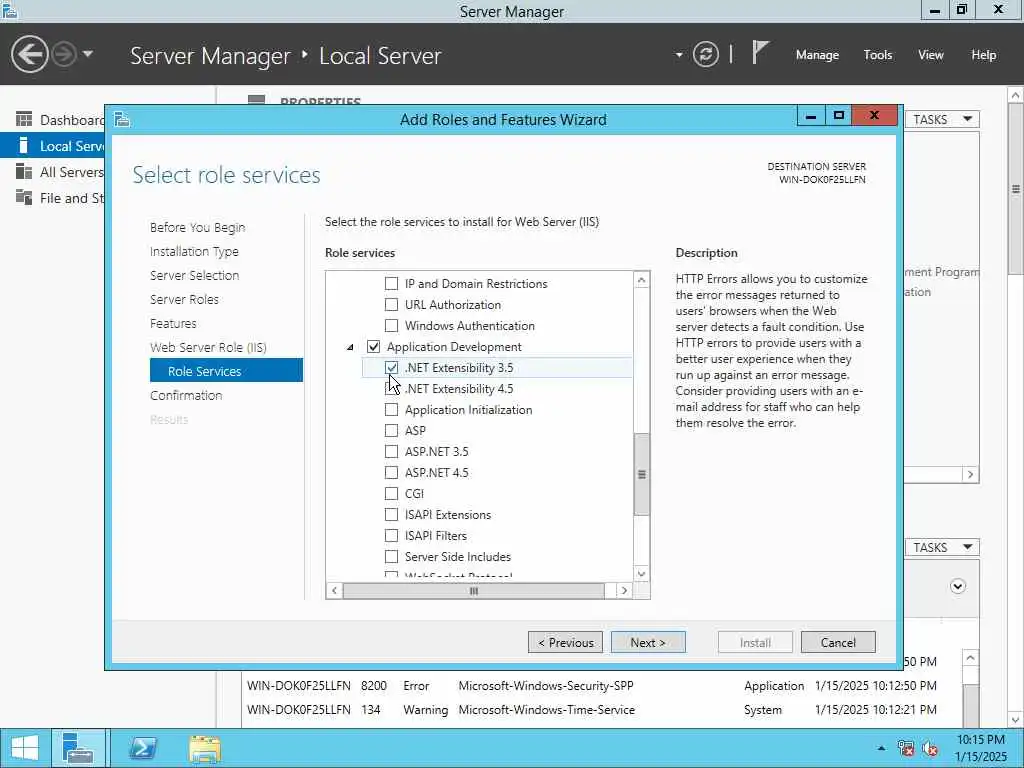Screen dimensions: 1024x768
Task: Go to Web Server Role (IIS) step
Action: pos(208,347)
